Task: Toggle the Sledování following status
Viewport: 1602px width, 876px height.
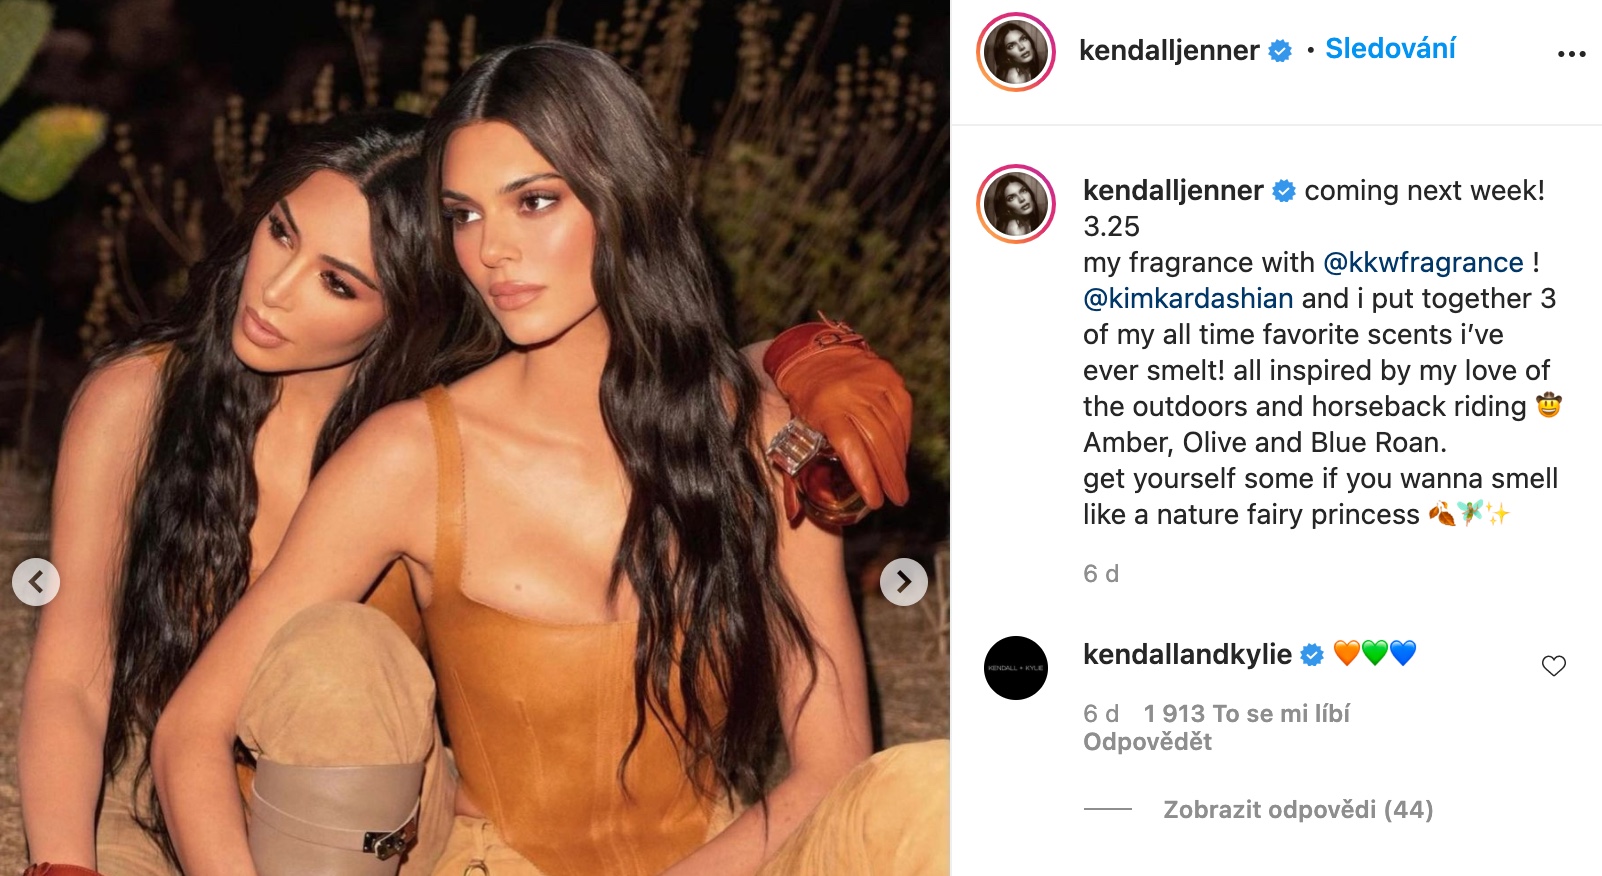Action: pos(1390,48)
